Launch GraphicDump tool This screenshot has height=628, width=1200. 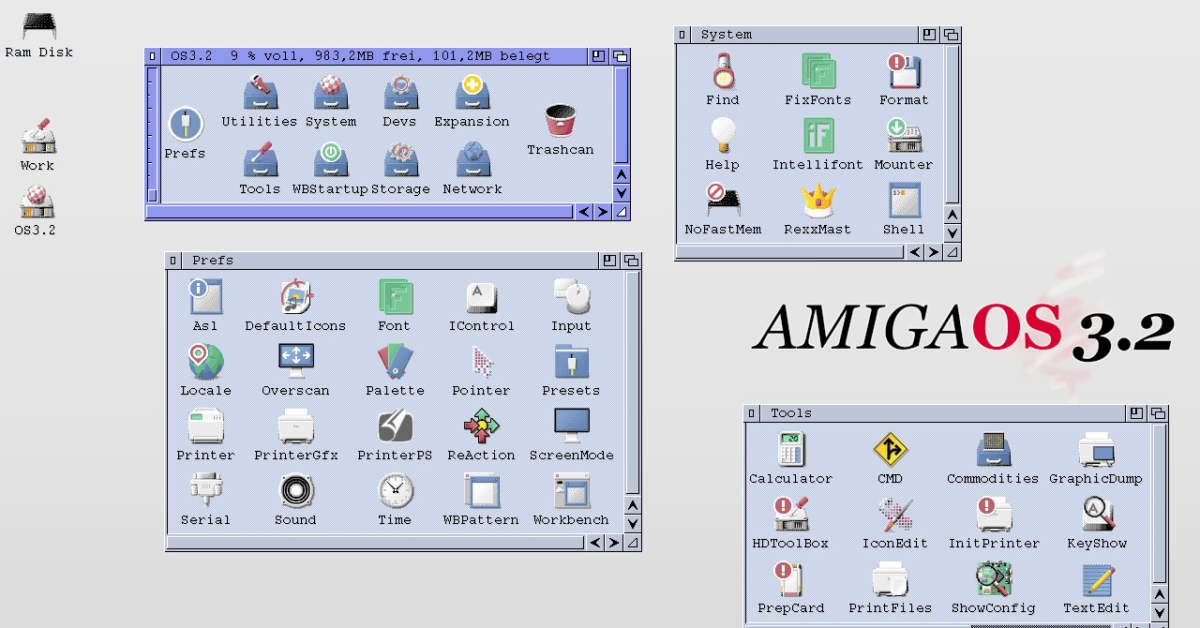click(1096, 450)
